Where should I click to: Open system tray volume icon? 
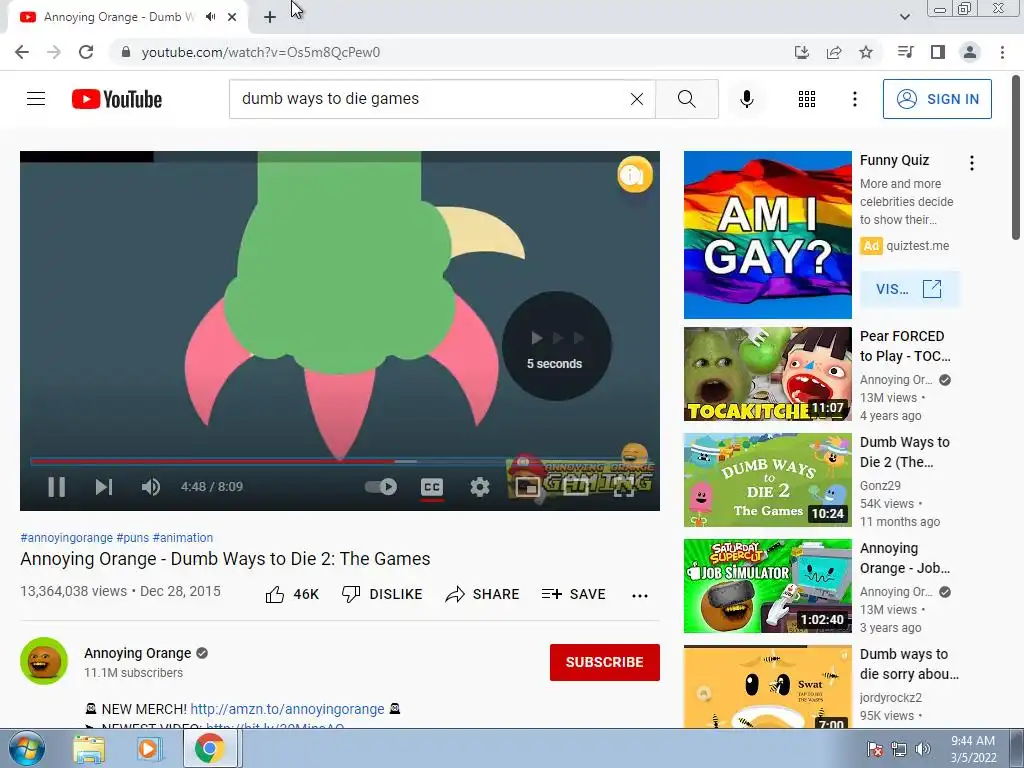tap(923, 748)
